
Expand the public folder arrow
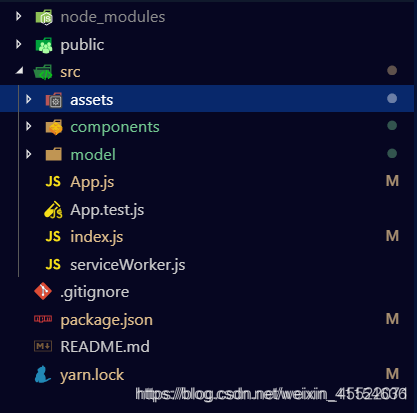click(19, 44)
